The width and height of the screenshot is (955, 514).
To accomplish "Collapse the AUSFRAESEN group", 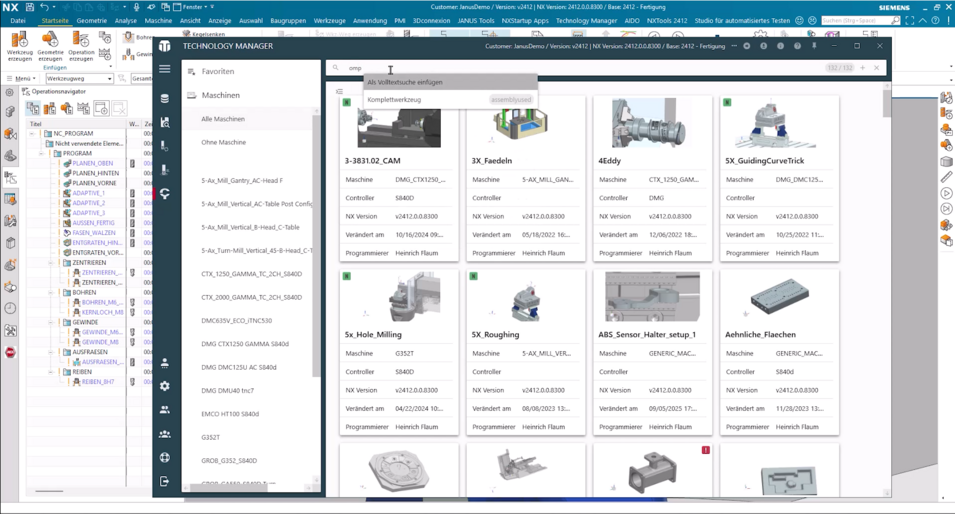I will (x=51, y=352).
